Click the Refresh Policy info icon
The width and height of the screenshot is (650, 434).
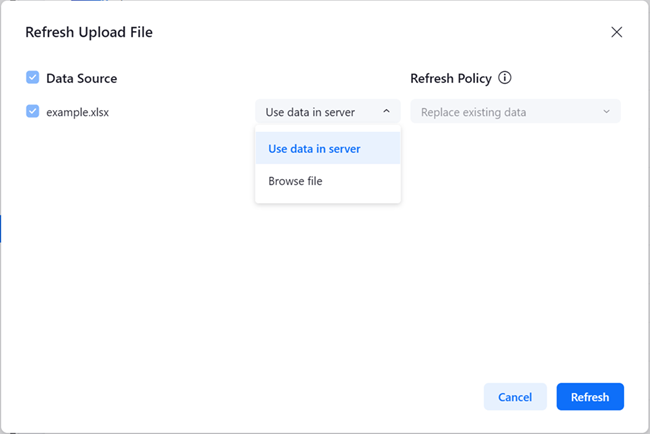[x=505, y=78]
